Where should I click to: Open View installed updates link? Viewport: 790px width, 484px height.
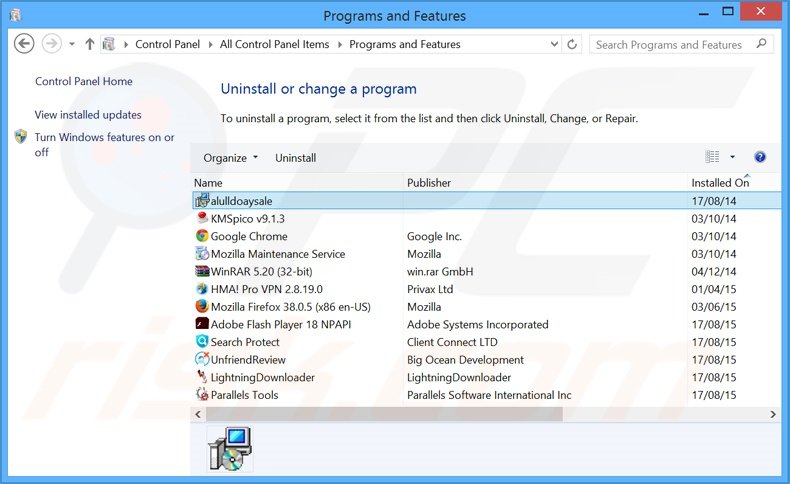click(88, 115)
